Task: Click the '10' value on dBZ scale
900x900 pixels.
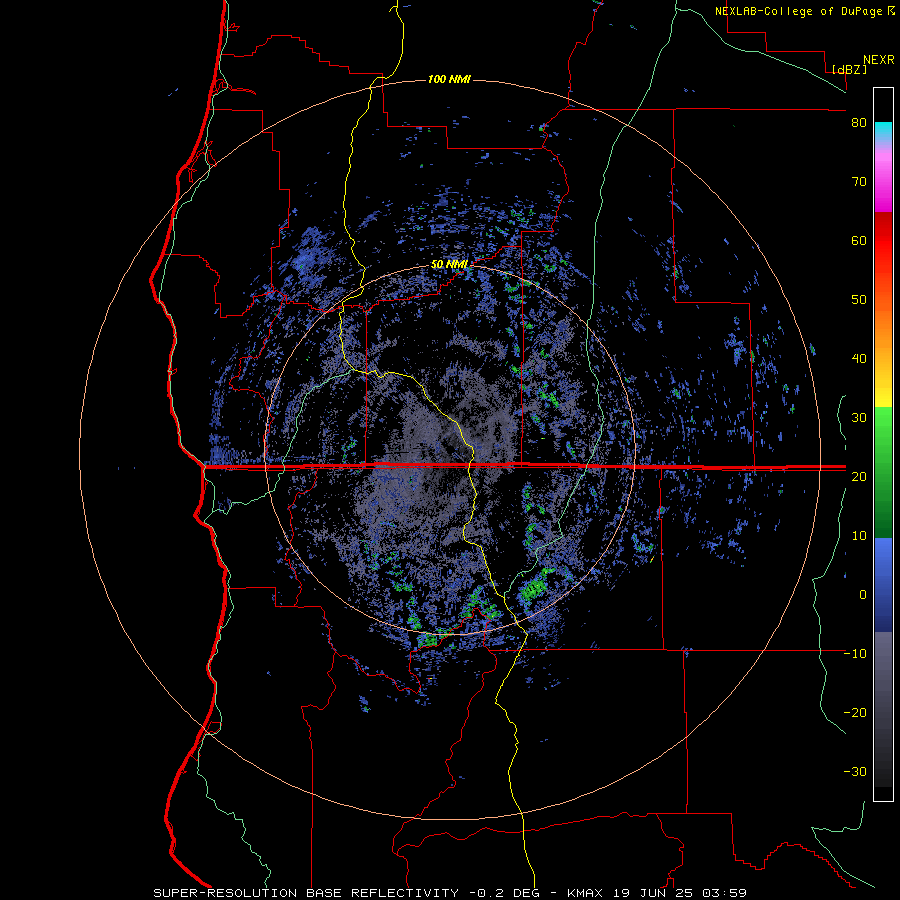Action: click(x=859, y=536)
